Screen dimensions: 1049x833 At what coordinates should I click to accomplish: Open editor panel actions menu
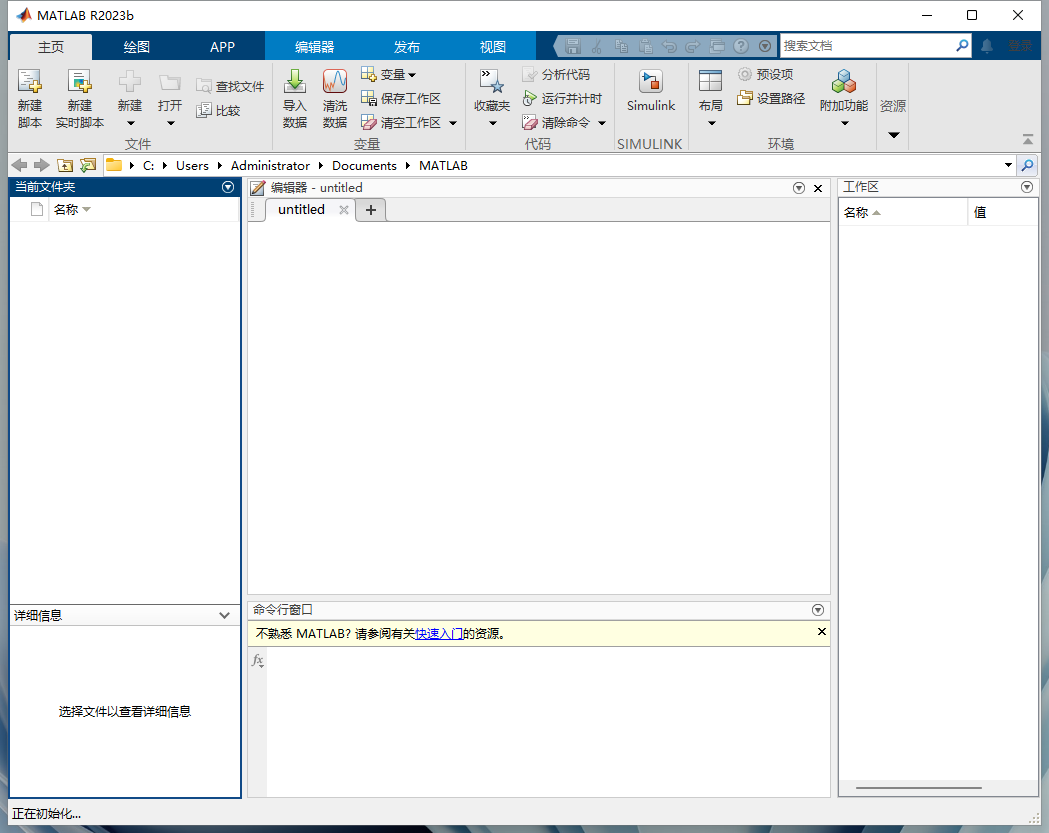799,188
